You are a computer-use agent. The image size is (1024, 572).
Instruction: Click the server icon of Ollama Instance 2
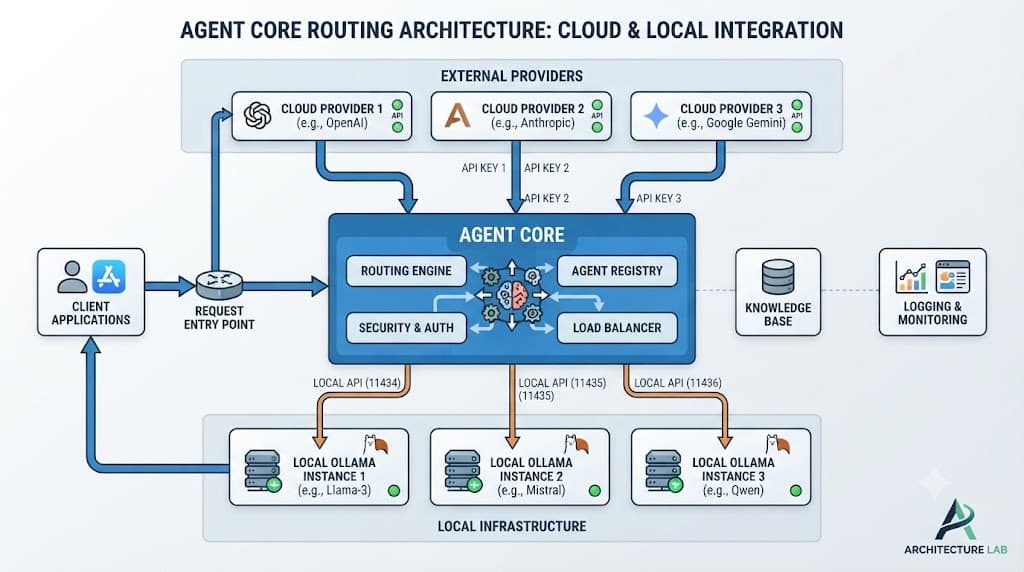click(x=463, y=470)
